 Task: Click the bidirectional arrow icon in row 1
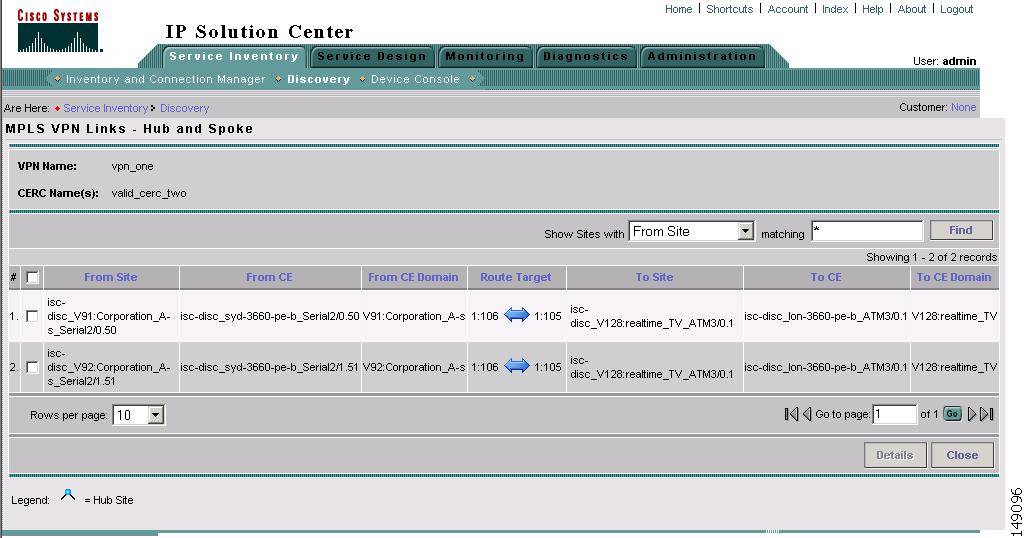pyautogui.click(x=517, y=315)
